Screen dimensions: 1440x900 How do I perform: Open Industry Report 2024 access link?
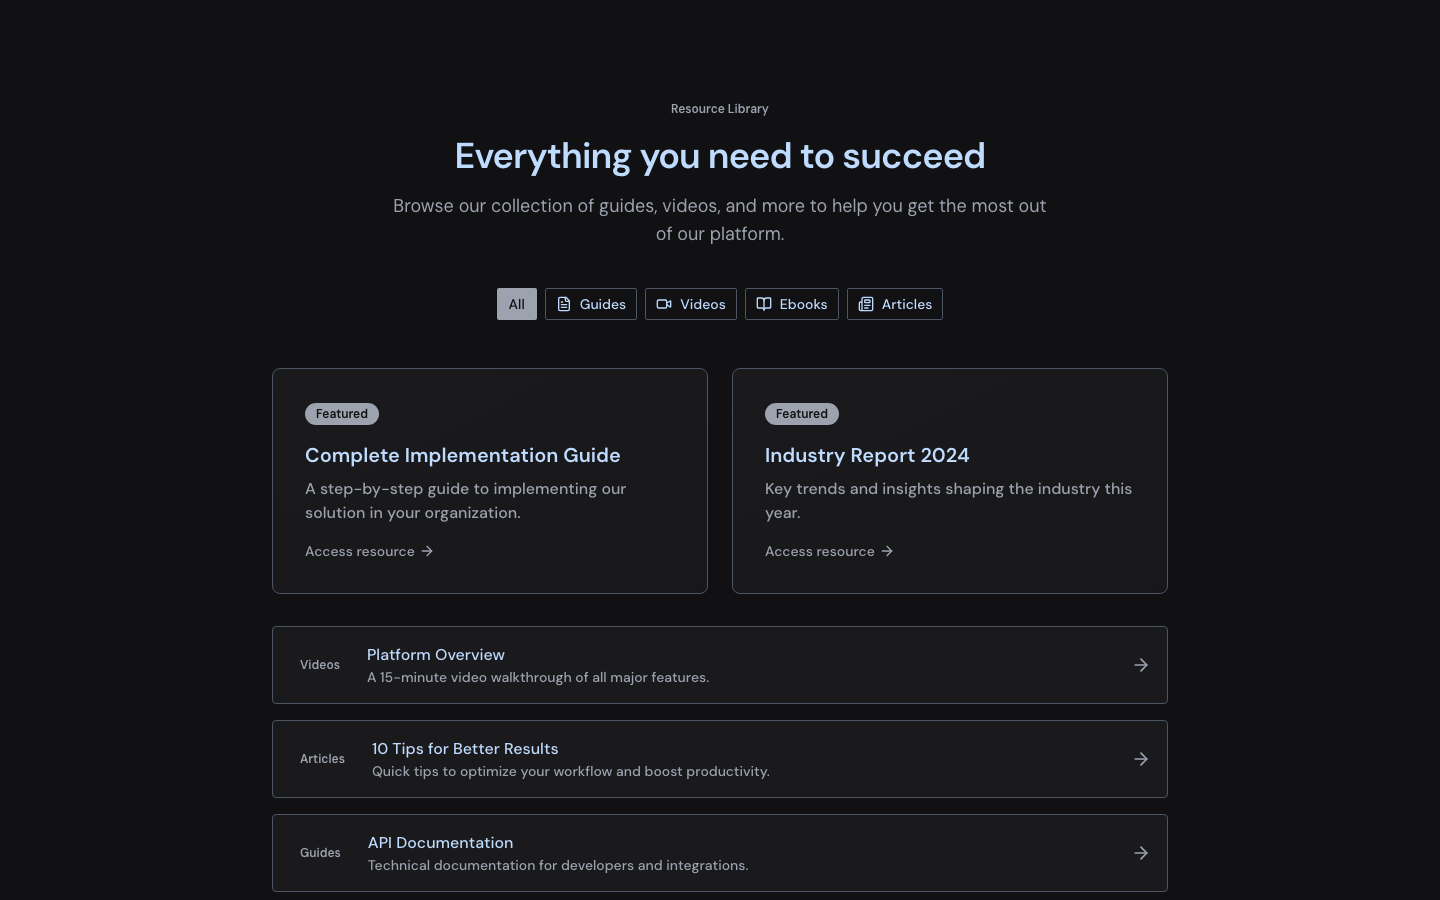(x=820, y=551)
